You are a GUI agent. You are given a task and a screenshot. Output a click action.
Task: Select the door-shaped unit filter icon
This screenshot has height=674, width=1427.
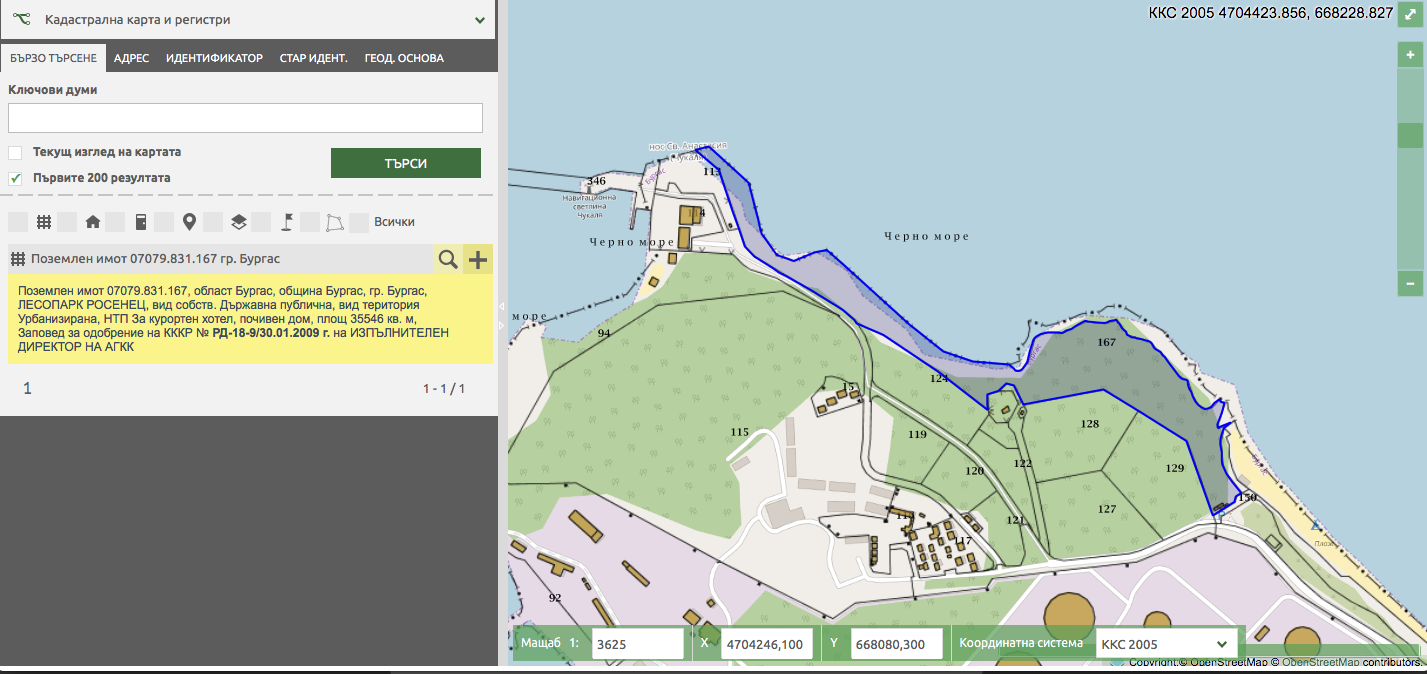[141, 222]
